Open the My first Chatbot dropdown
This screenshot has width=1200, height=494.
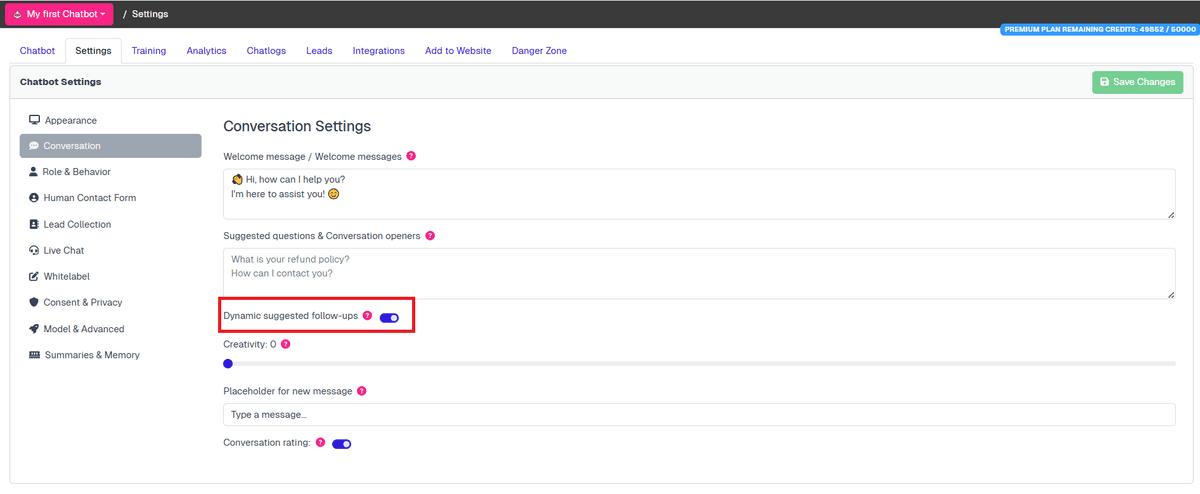pos(60,14)
